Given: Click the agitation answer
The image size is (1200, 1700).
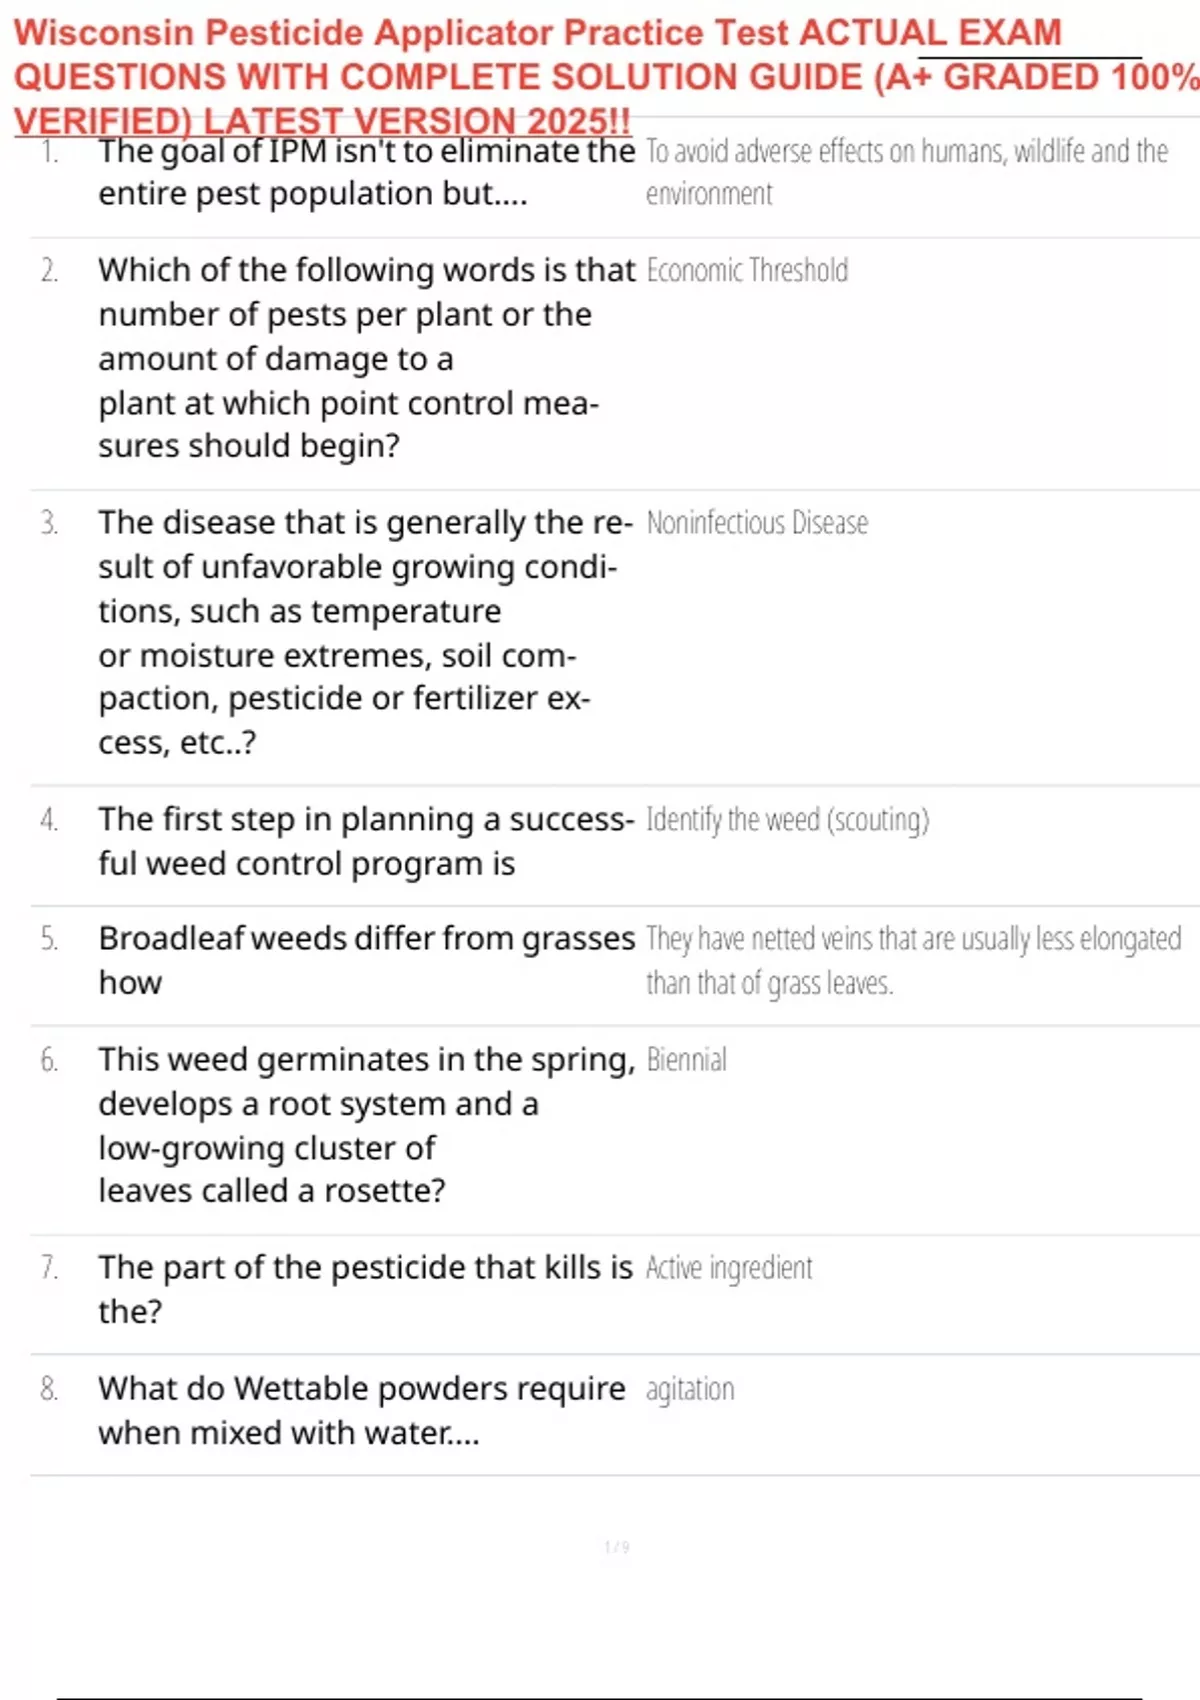Looking at the screenshot, I should pyautogui.click(x=690, y=1389).
